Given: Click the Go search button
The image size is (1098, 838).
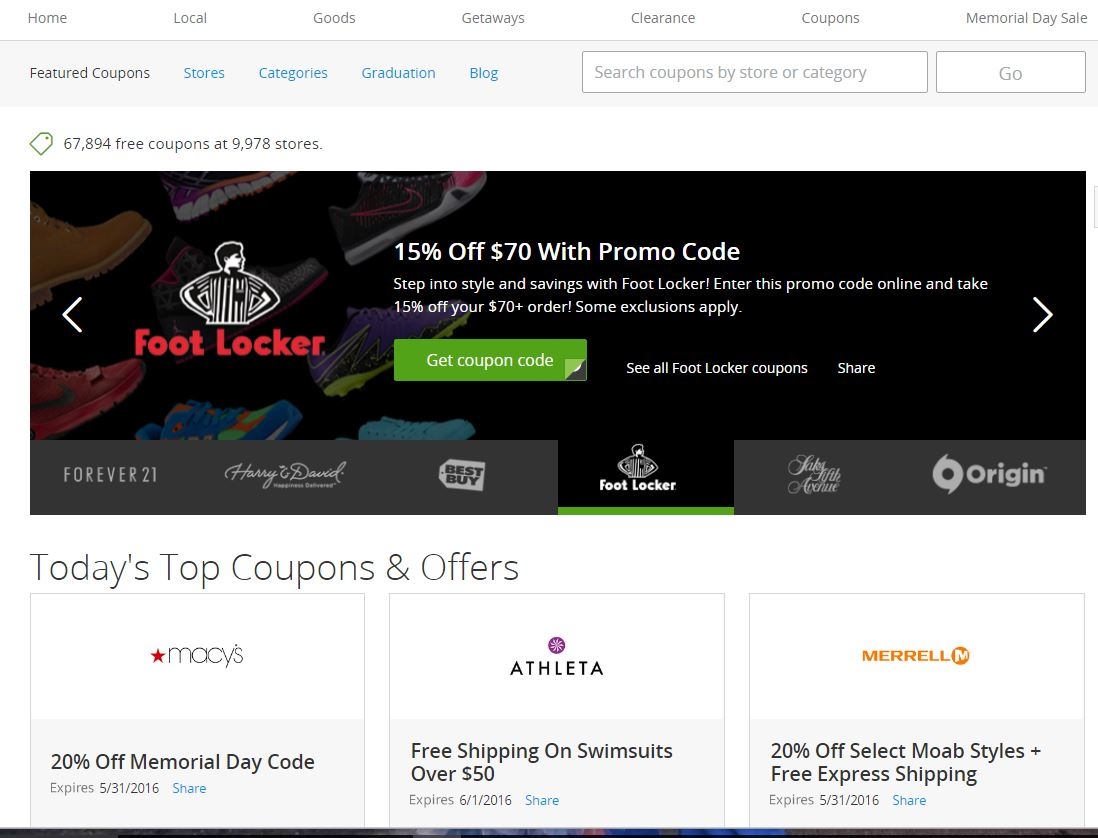Looking at the screenshot, I should (1010, 72).
